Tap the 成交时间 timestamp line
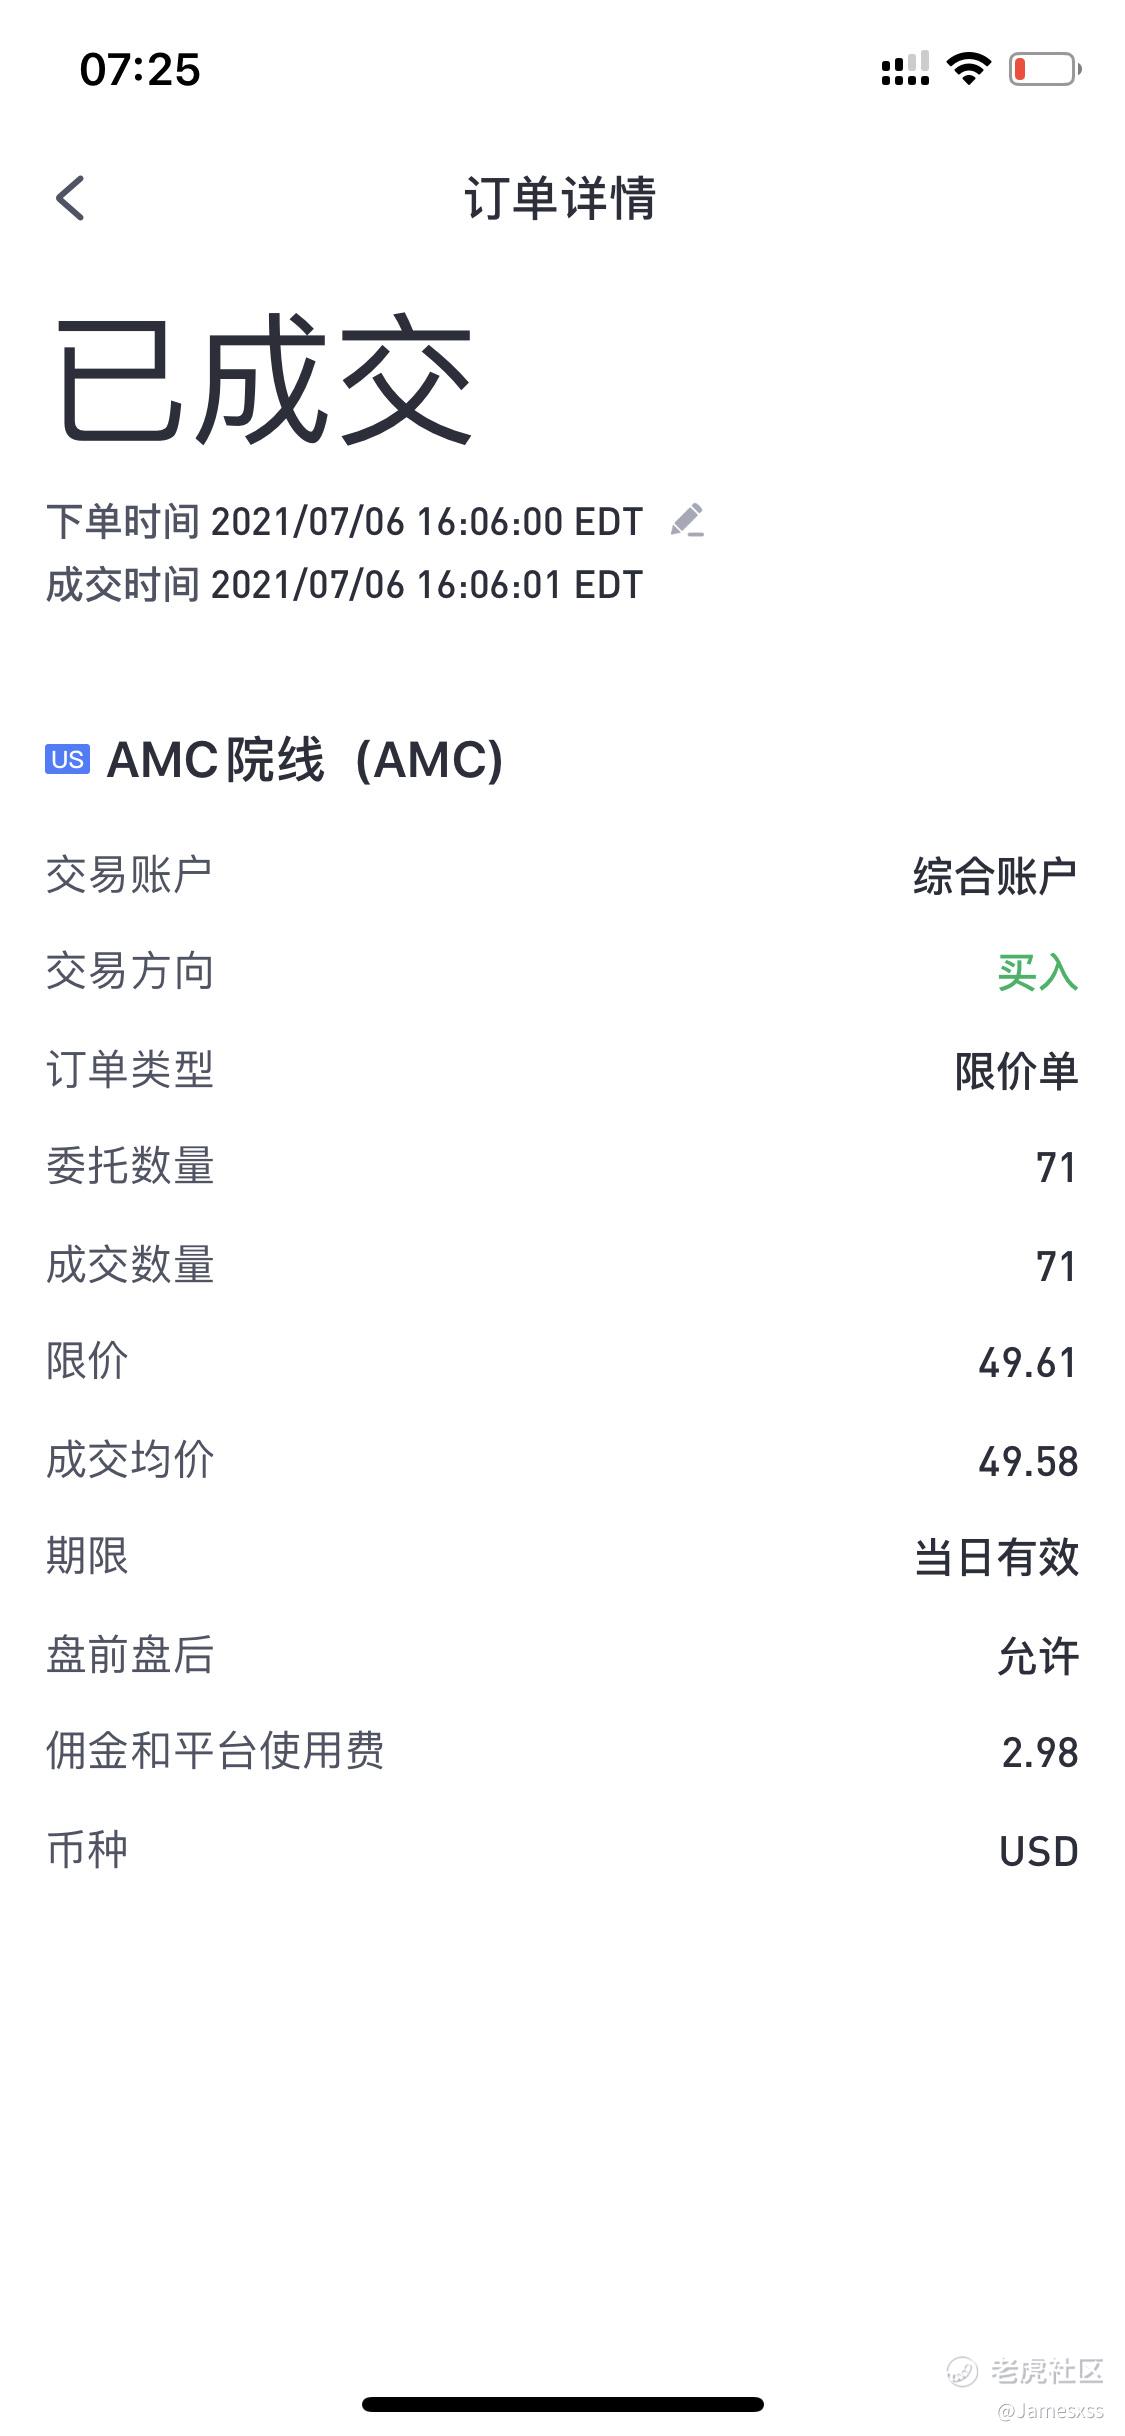Viewport: 1125px width, 2436px height. click(x=345, y=585)
